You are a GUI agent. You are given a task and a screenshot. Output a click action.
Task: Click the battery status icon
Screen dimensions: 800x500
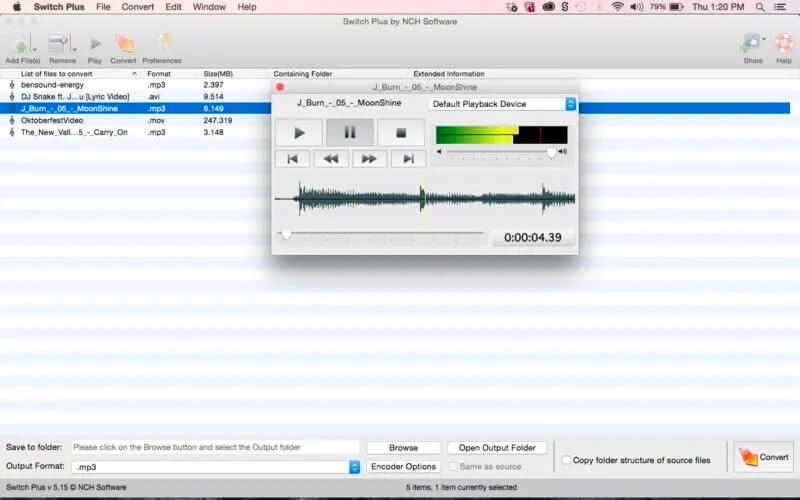click(677, 7)
